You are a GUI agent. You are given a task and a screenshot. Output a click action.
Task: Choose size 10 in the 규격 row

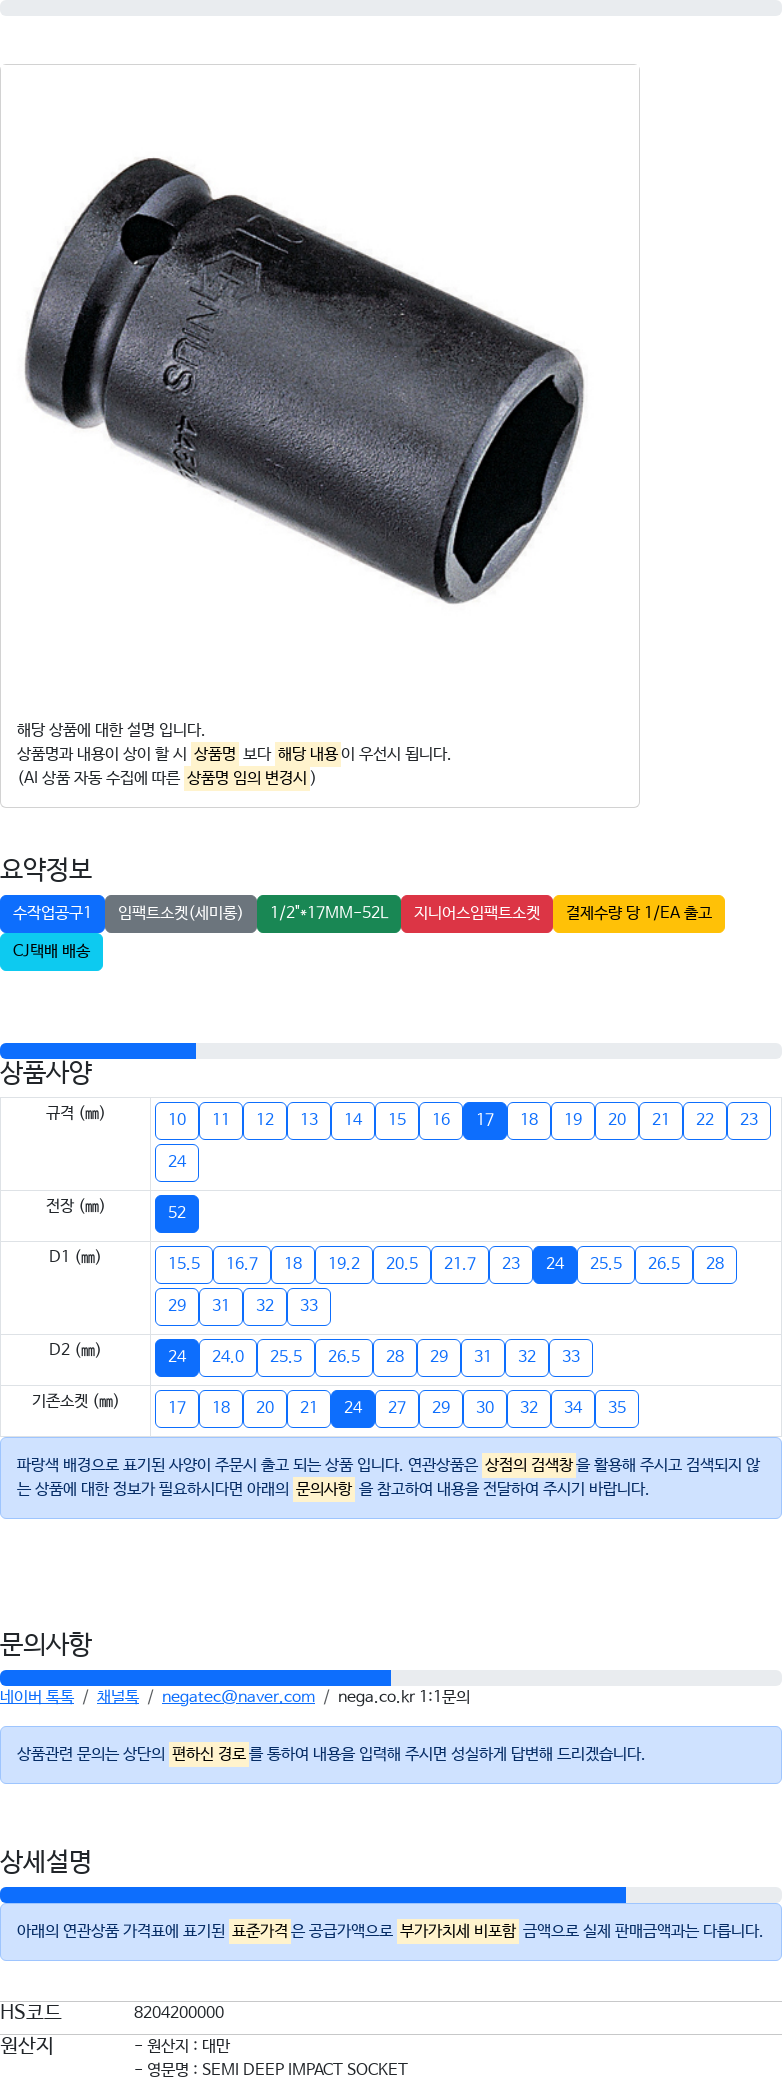coord(177,1120)
